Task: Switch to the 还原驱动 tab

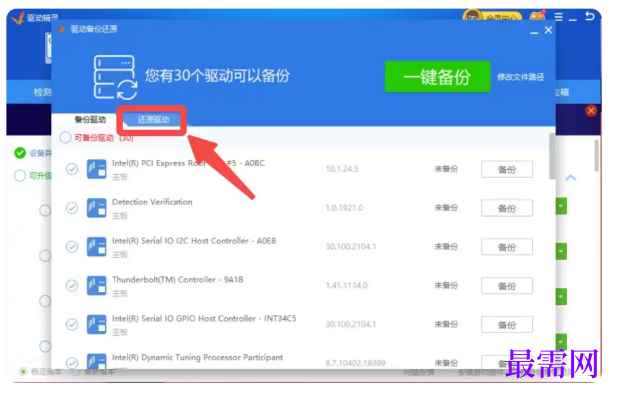Action: (153, 120)
